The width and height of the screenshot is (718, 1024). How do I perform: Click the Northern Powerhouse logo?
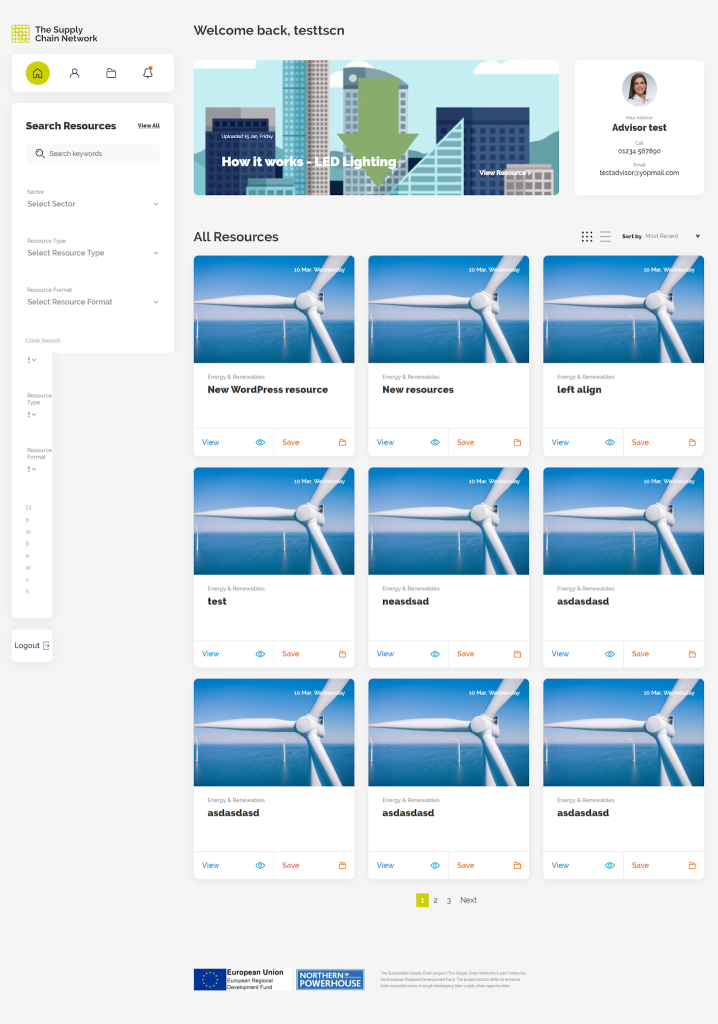pyautogui.click(x=331, y=980)
